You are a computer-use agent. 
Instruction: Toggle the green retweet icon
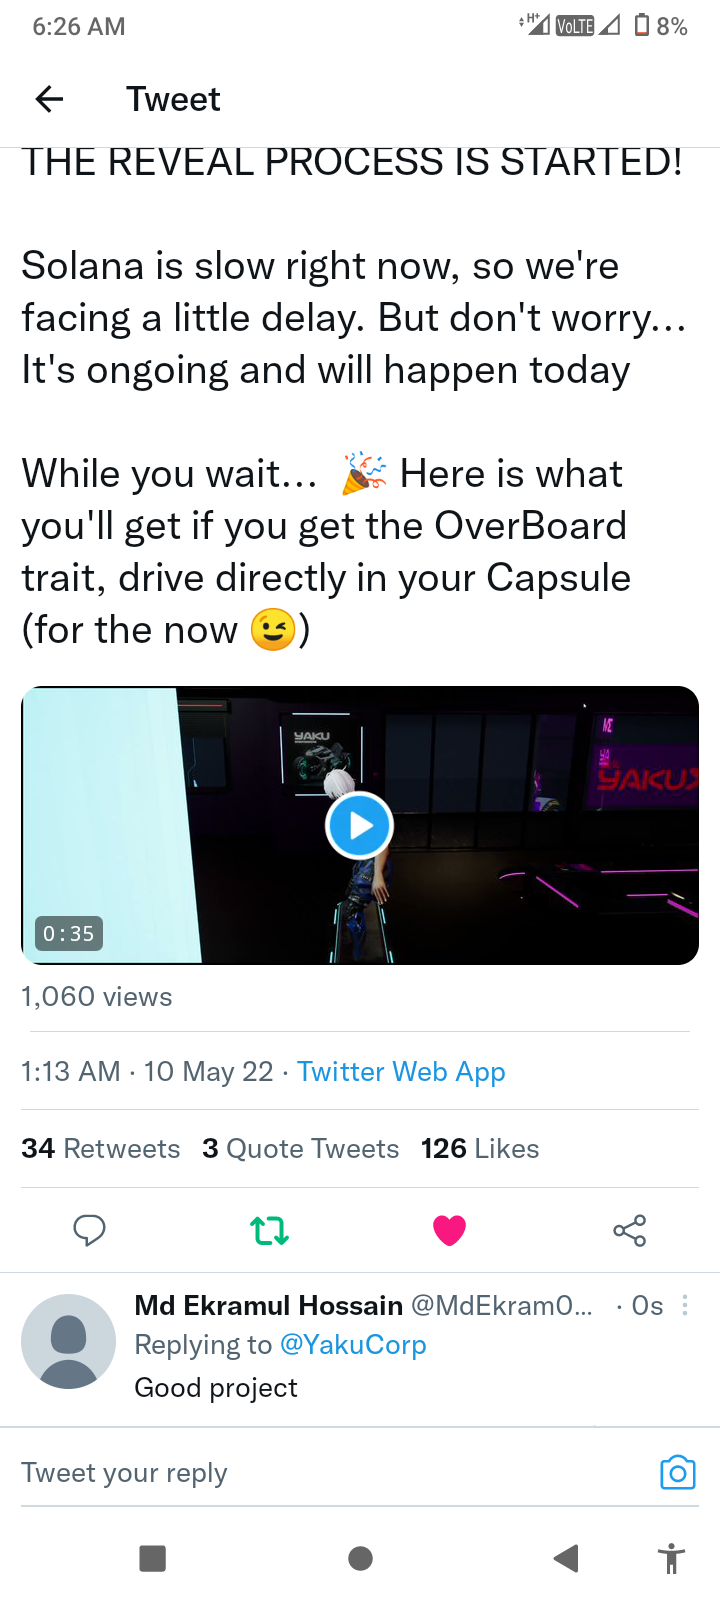pyautogui.click(x=269, y=1230)
